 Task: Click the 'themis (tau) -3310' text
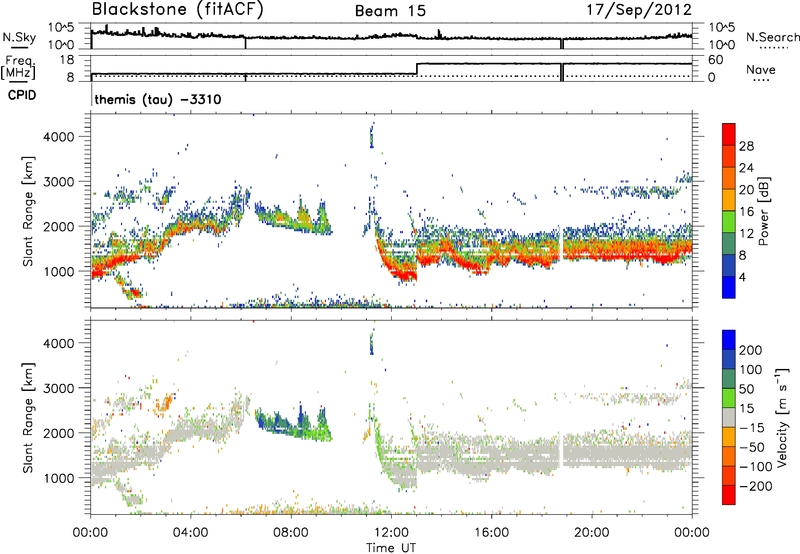[158, 99]
